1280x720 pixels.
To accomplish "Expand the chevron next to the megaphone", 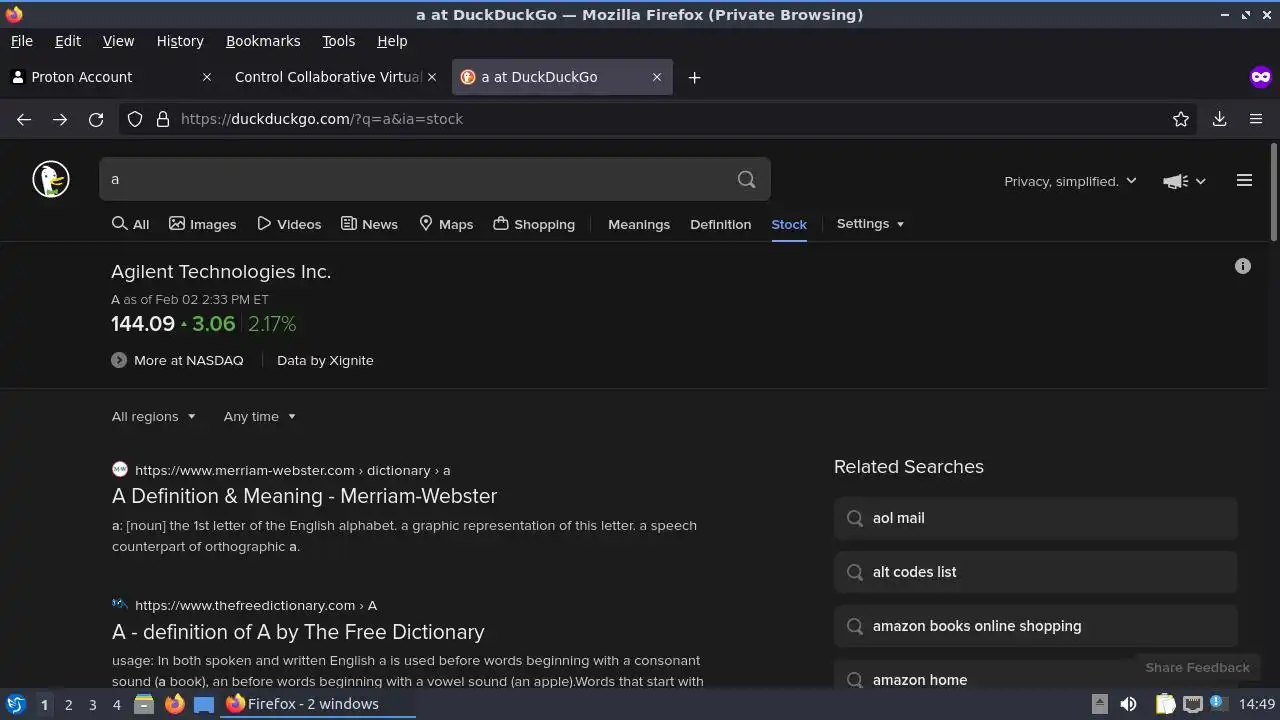I will point(1200,181).
